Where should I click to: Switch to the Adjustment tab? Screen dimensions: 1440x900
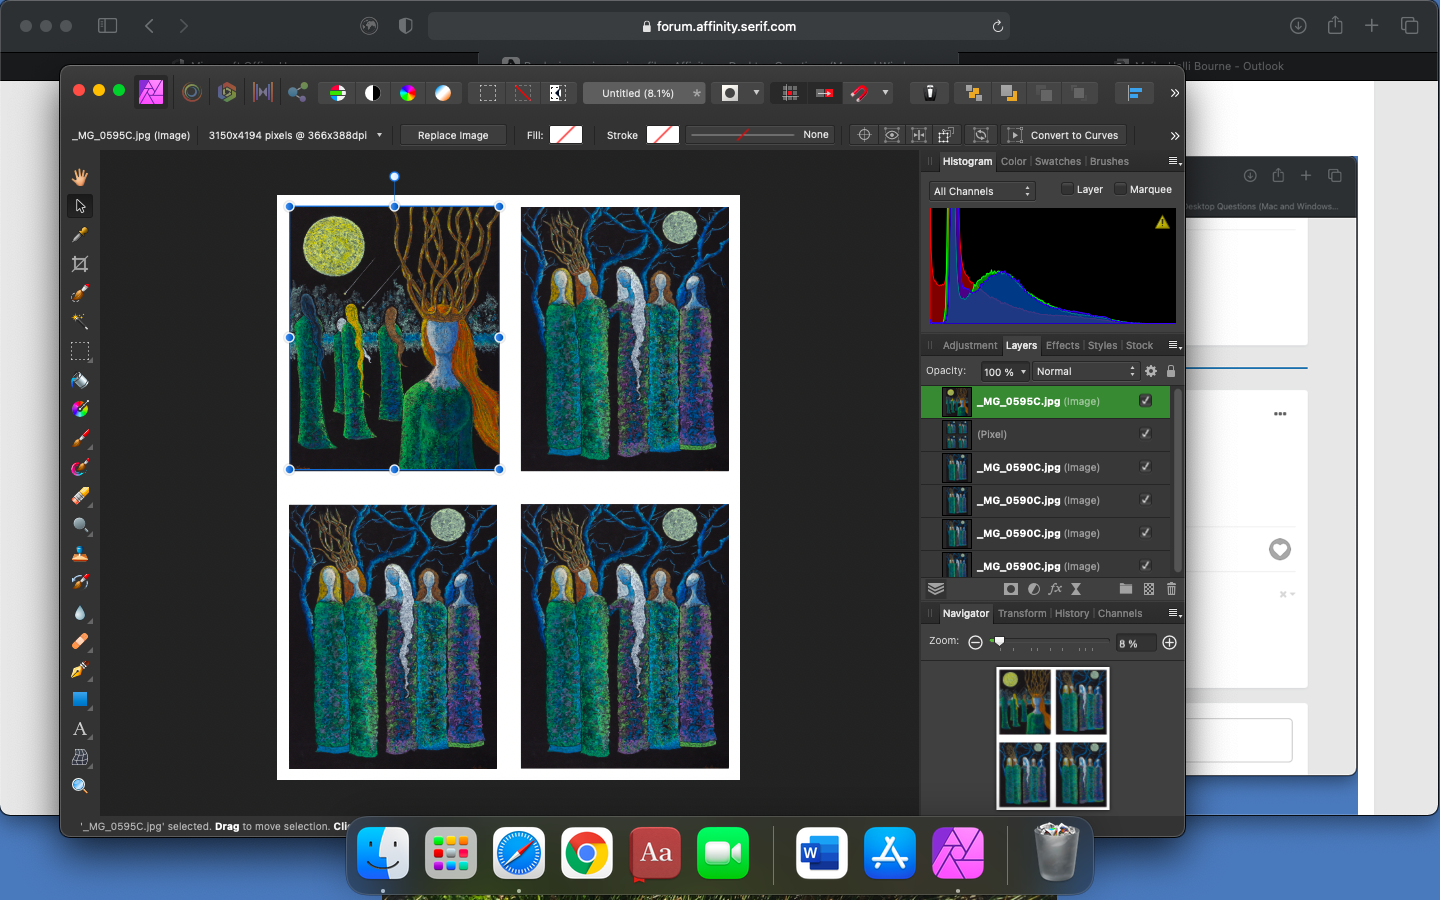pos(970,345)
